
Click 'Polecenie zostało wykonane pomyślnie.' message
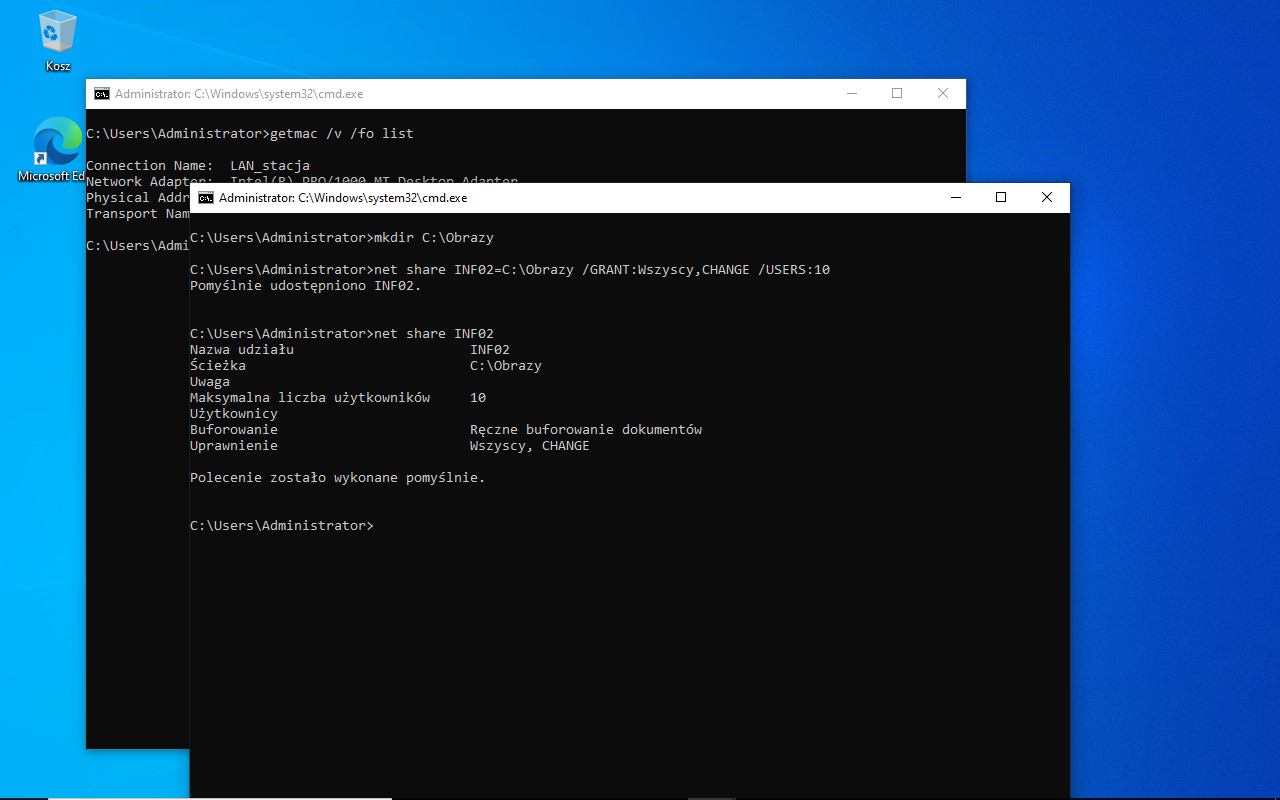coord(338,478)
